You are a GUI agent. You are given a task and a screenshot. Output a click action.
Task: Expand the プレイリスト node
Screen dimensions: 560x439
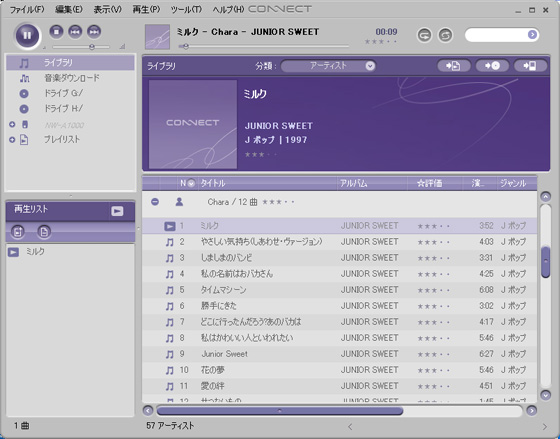[x=12, y=140]
